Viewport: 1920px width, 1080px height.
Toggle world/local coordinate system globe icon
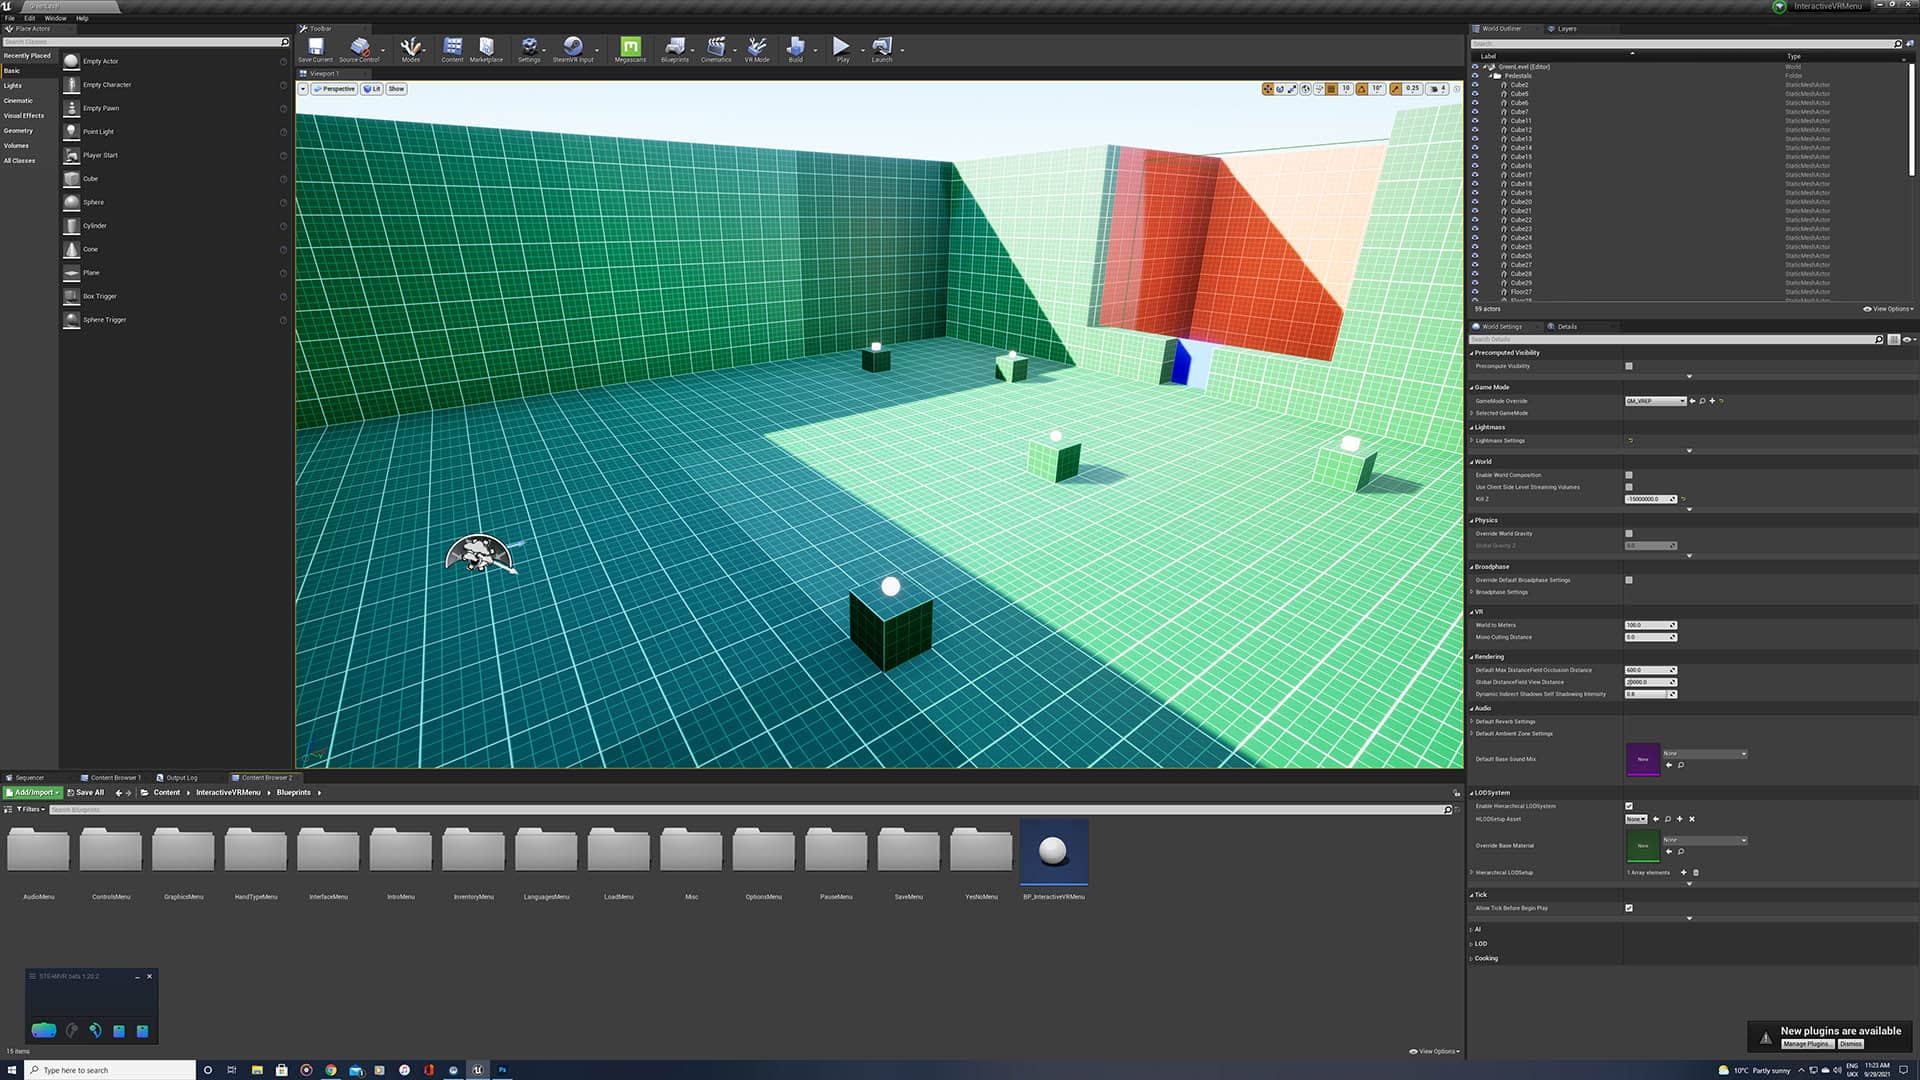tap(1305, 89)
